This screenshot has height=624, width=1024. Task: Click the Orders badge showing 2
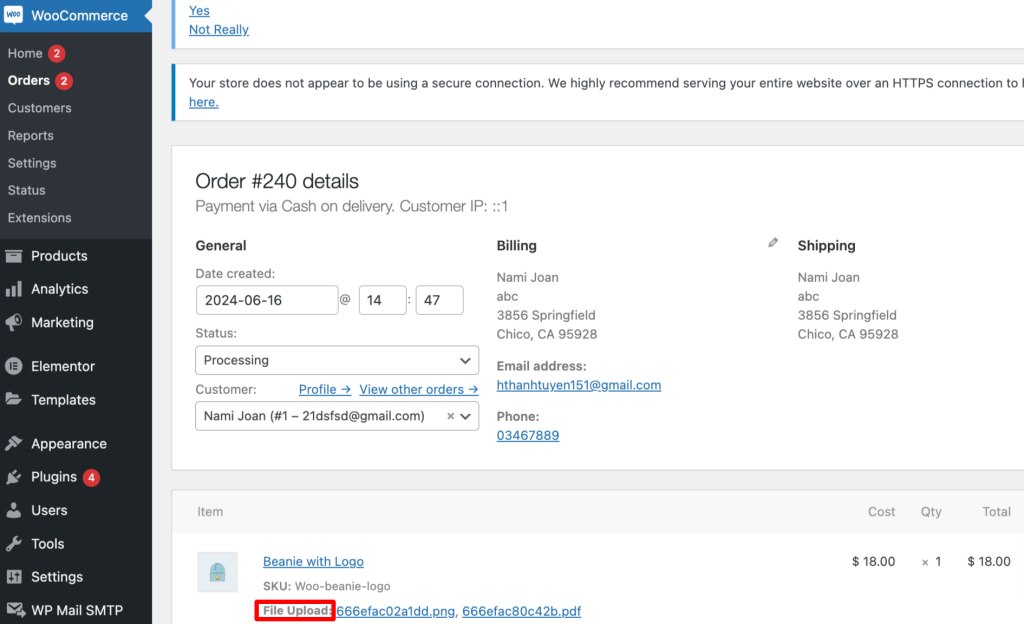point(63,81)
